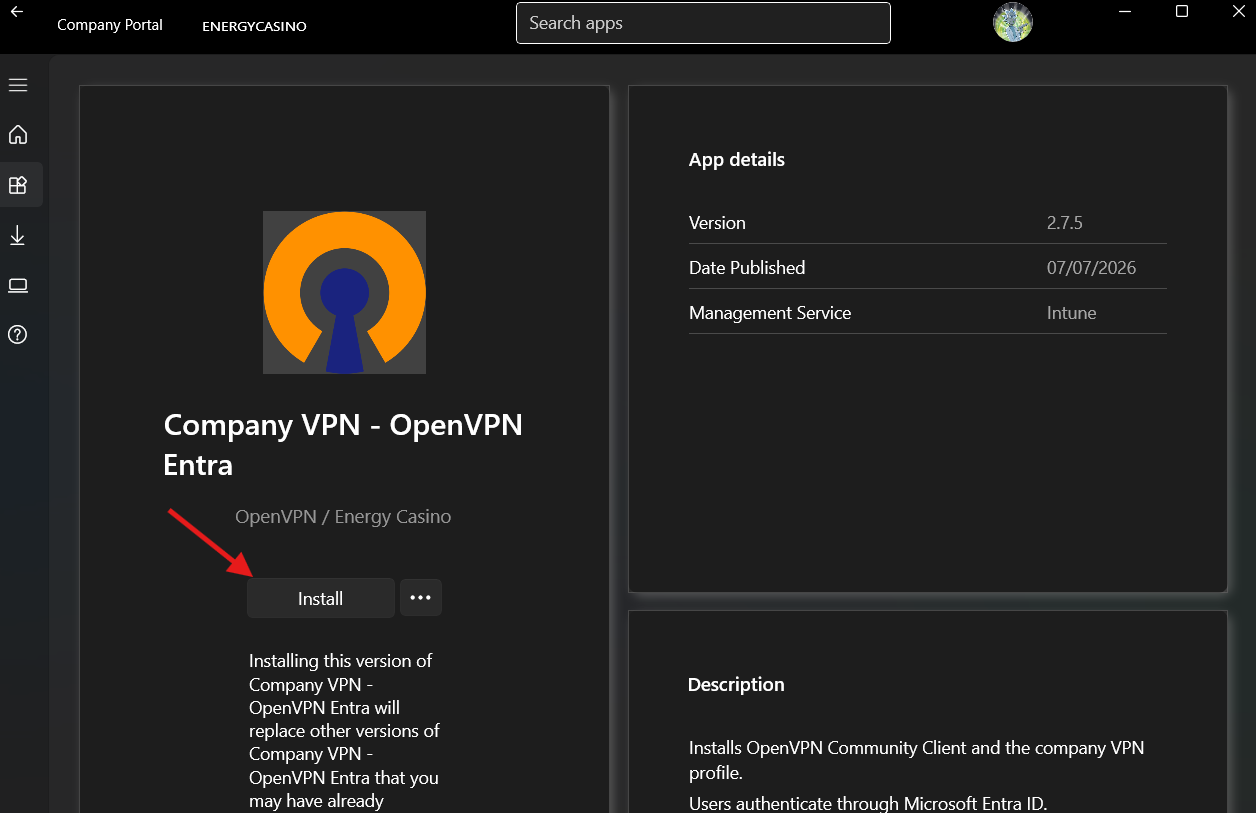Open Downloads & updates sidebar icon
The width and height of the screenshot is (1256, 813).
(18, 235)
